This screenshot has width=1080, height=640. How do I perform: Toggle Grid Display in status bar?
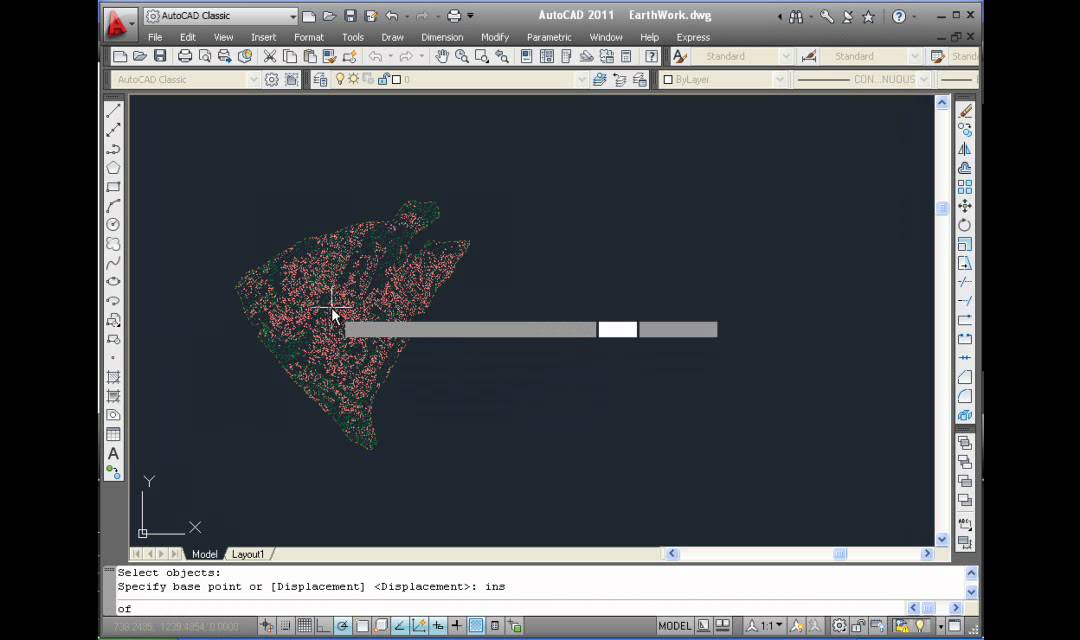304,626
